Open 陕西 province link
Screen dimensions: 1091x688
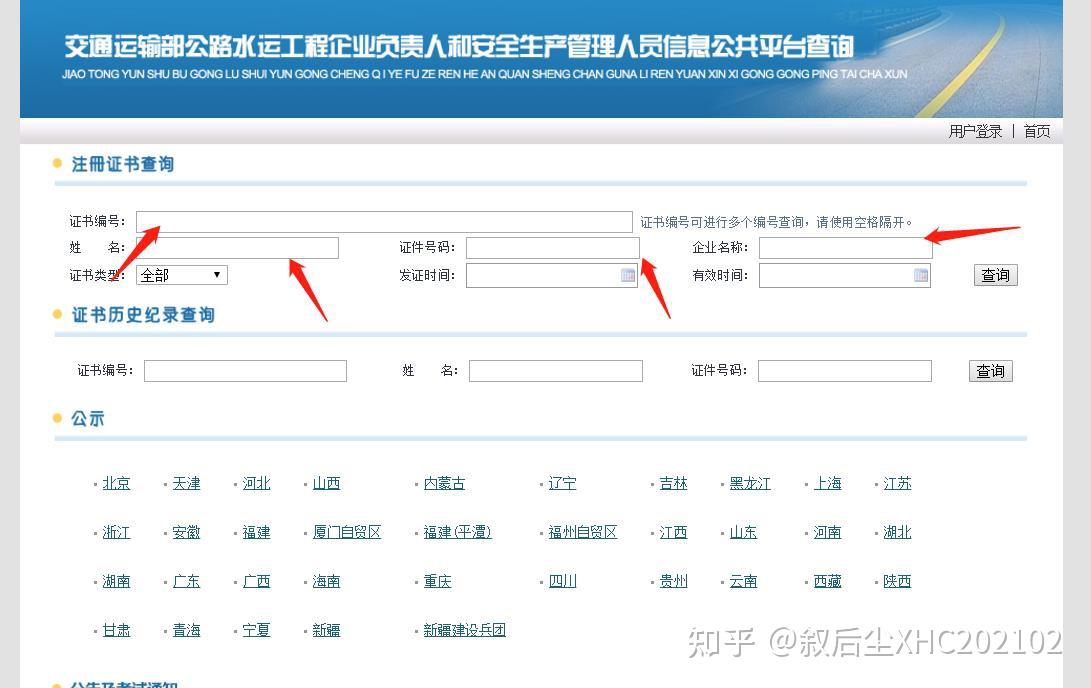[897, 581]
